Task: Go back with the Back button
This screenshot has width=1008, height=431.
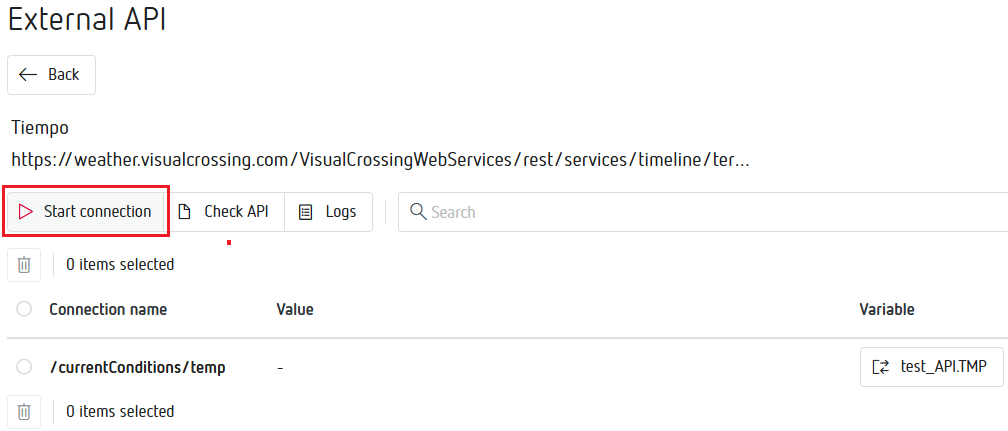Action: pos(52,75)
